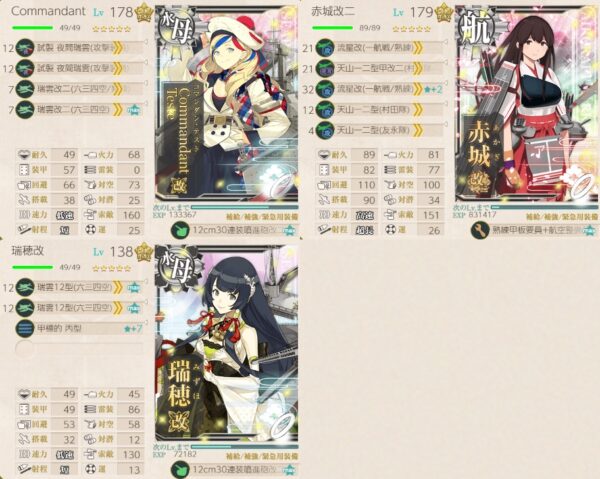Open the Commandant Teste card portrait
Image resolution: width=600 pixels, height=479 pixels.
[x=227, y=103]
